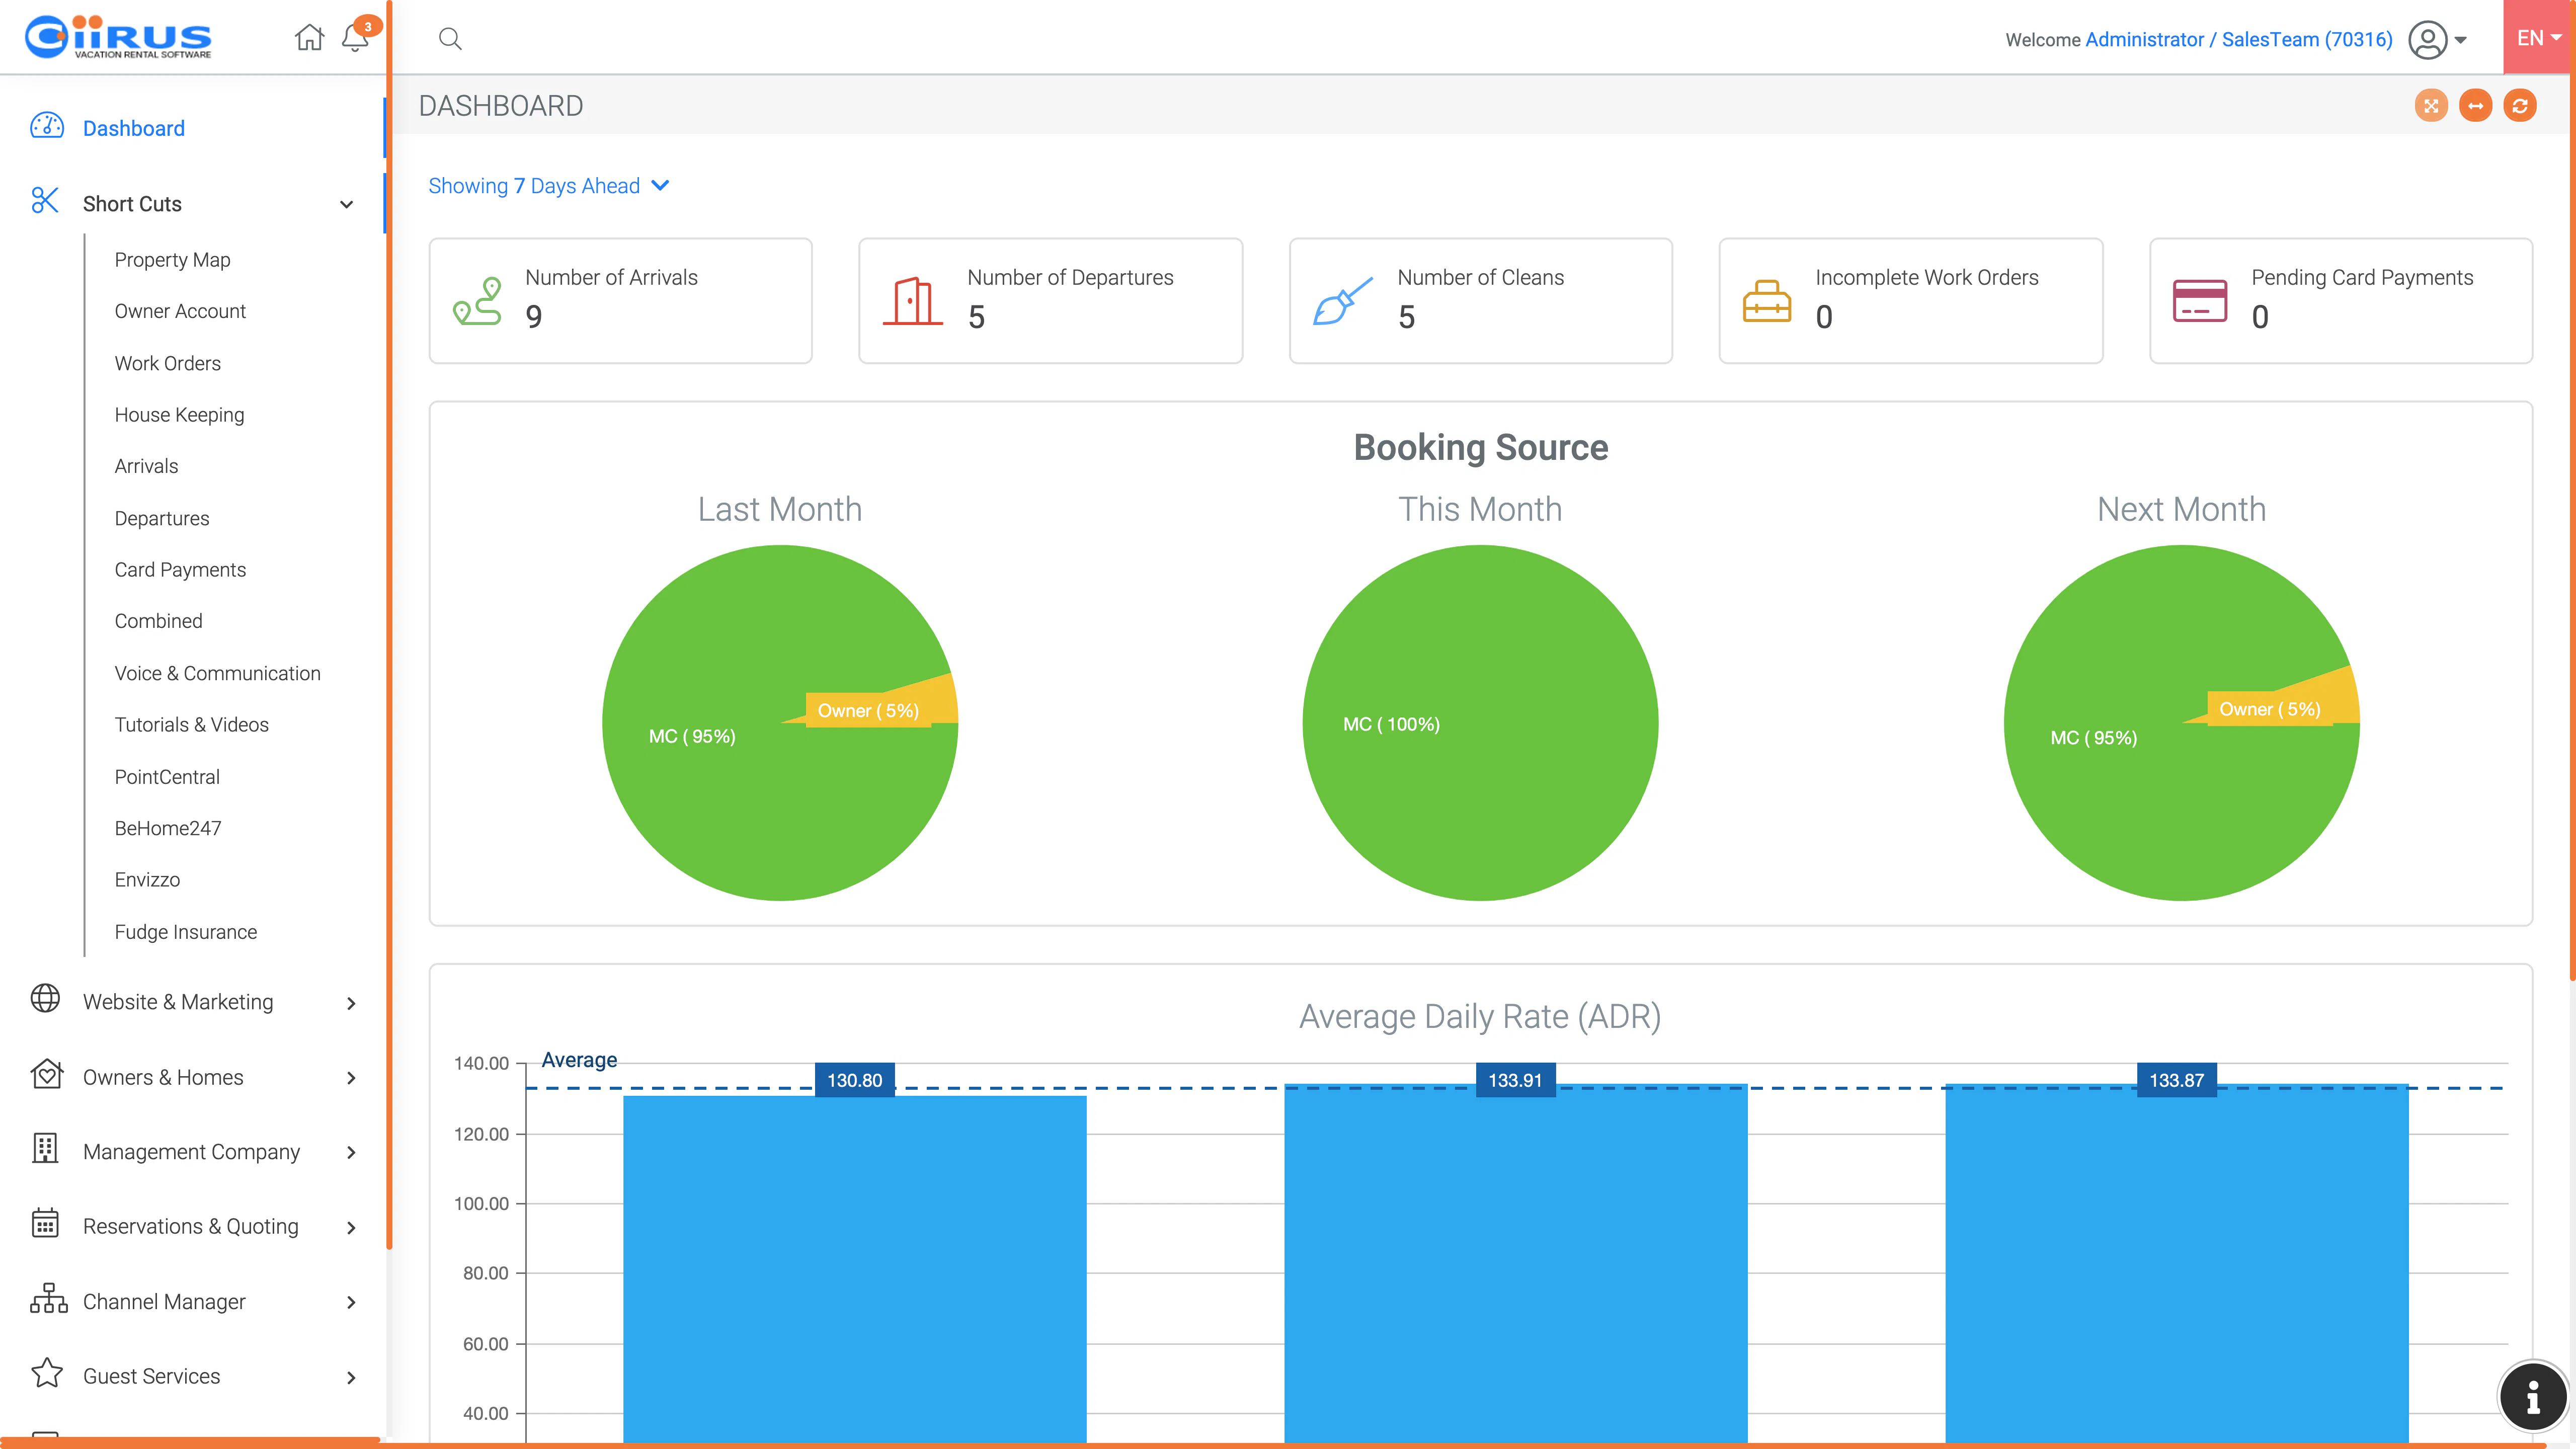Image resolution: width=2576 pixels, height=1449 pixels.
Task: Click the CiiRUS logo
Action: click(x=118, y=38)
